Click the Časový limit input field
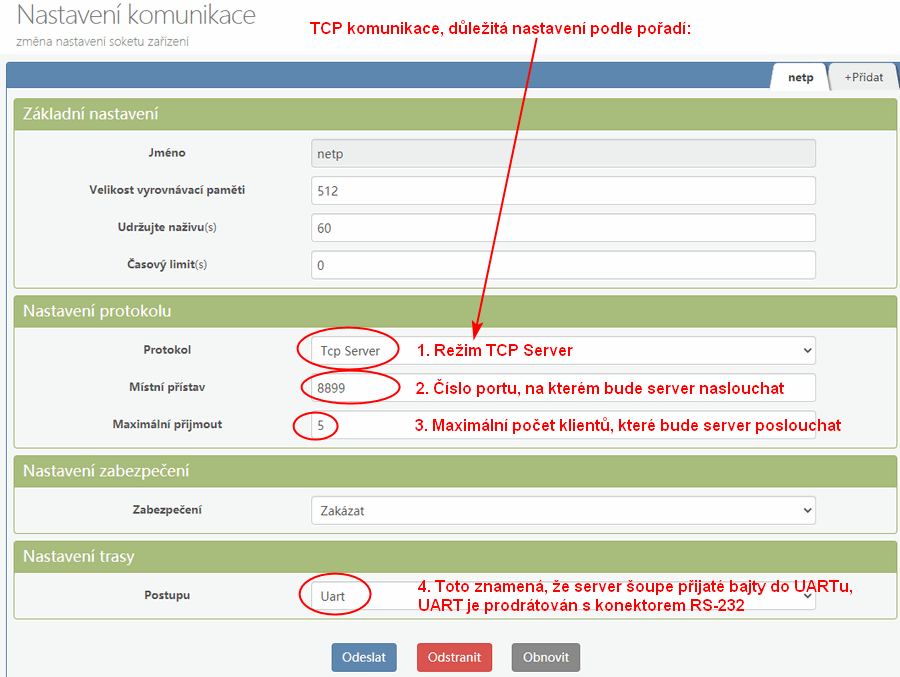Screen dimensions: 900x677 (563, 265)
